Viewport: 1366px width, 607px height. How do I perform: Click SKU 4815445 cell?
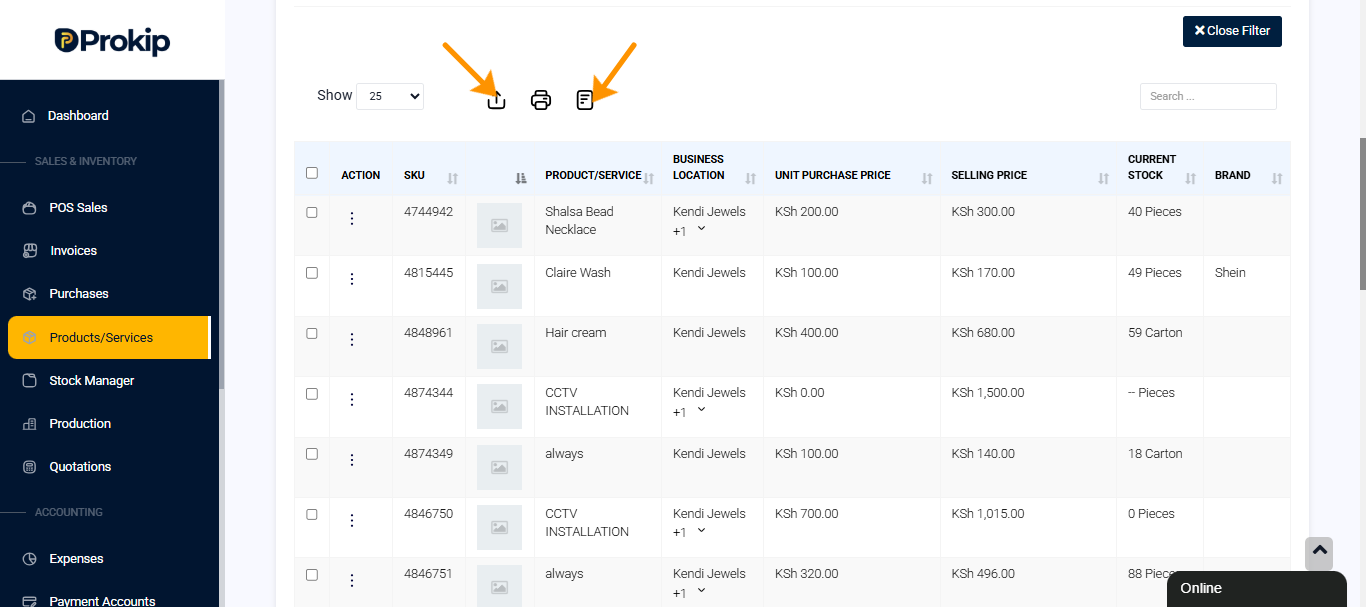428,273
